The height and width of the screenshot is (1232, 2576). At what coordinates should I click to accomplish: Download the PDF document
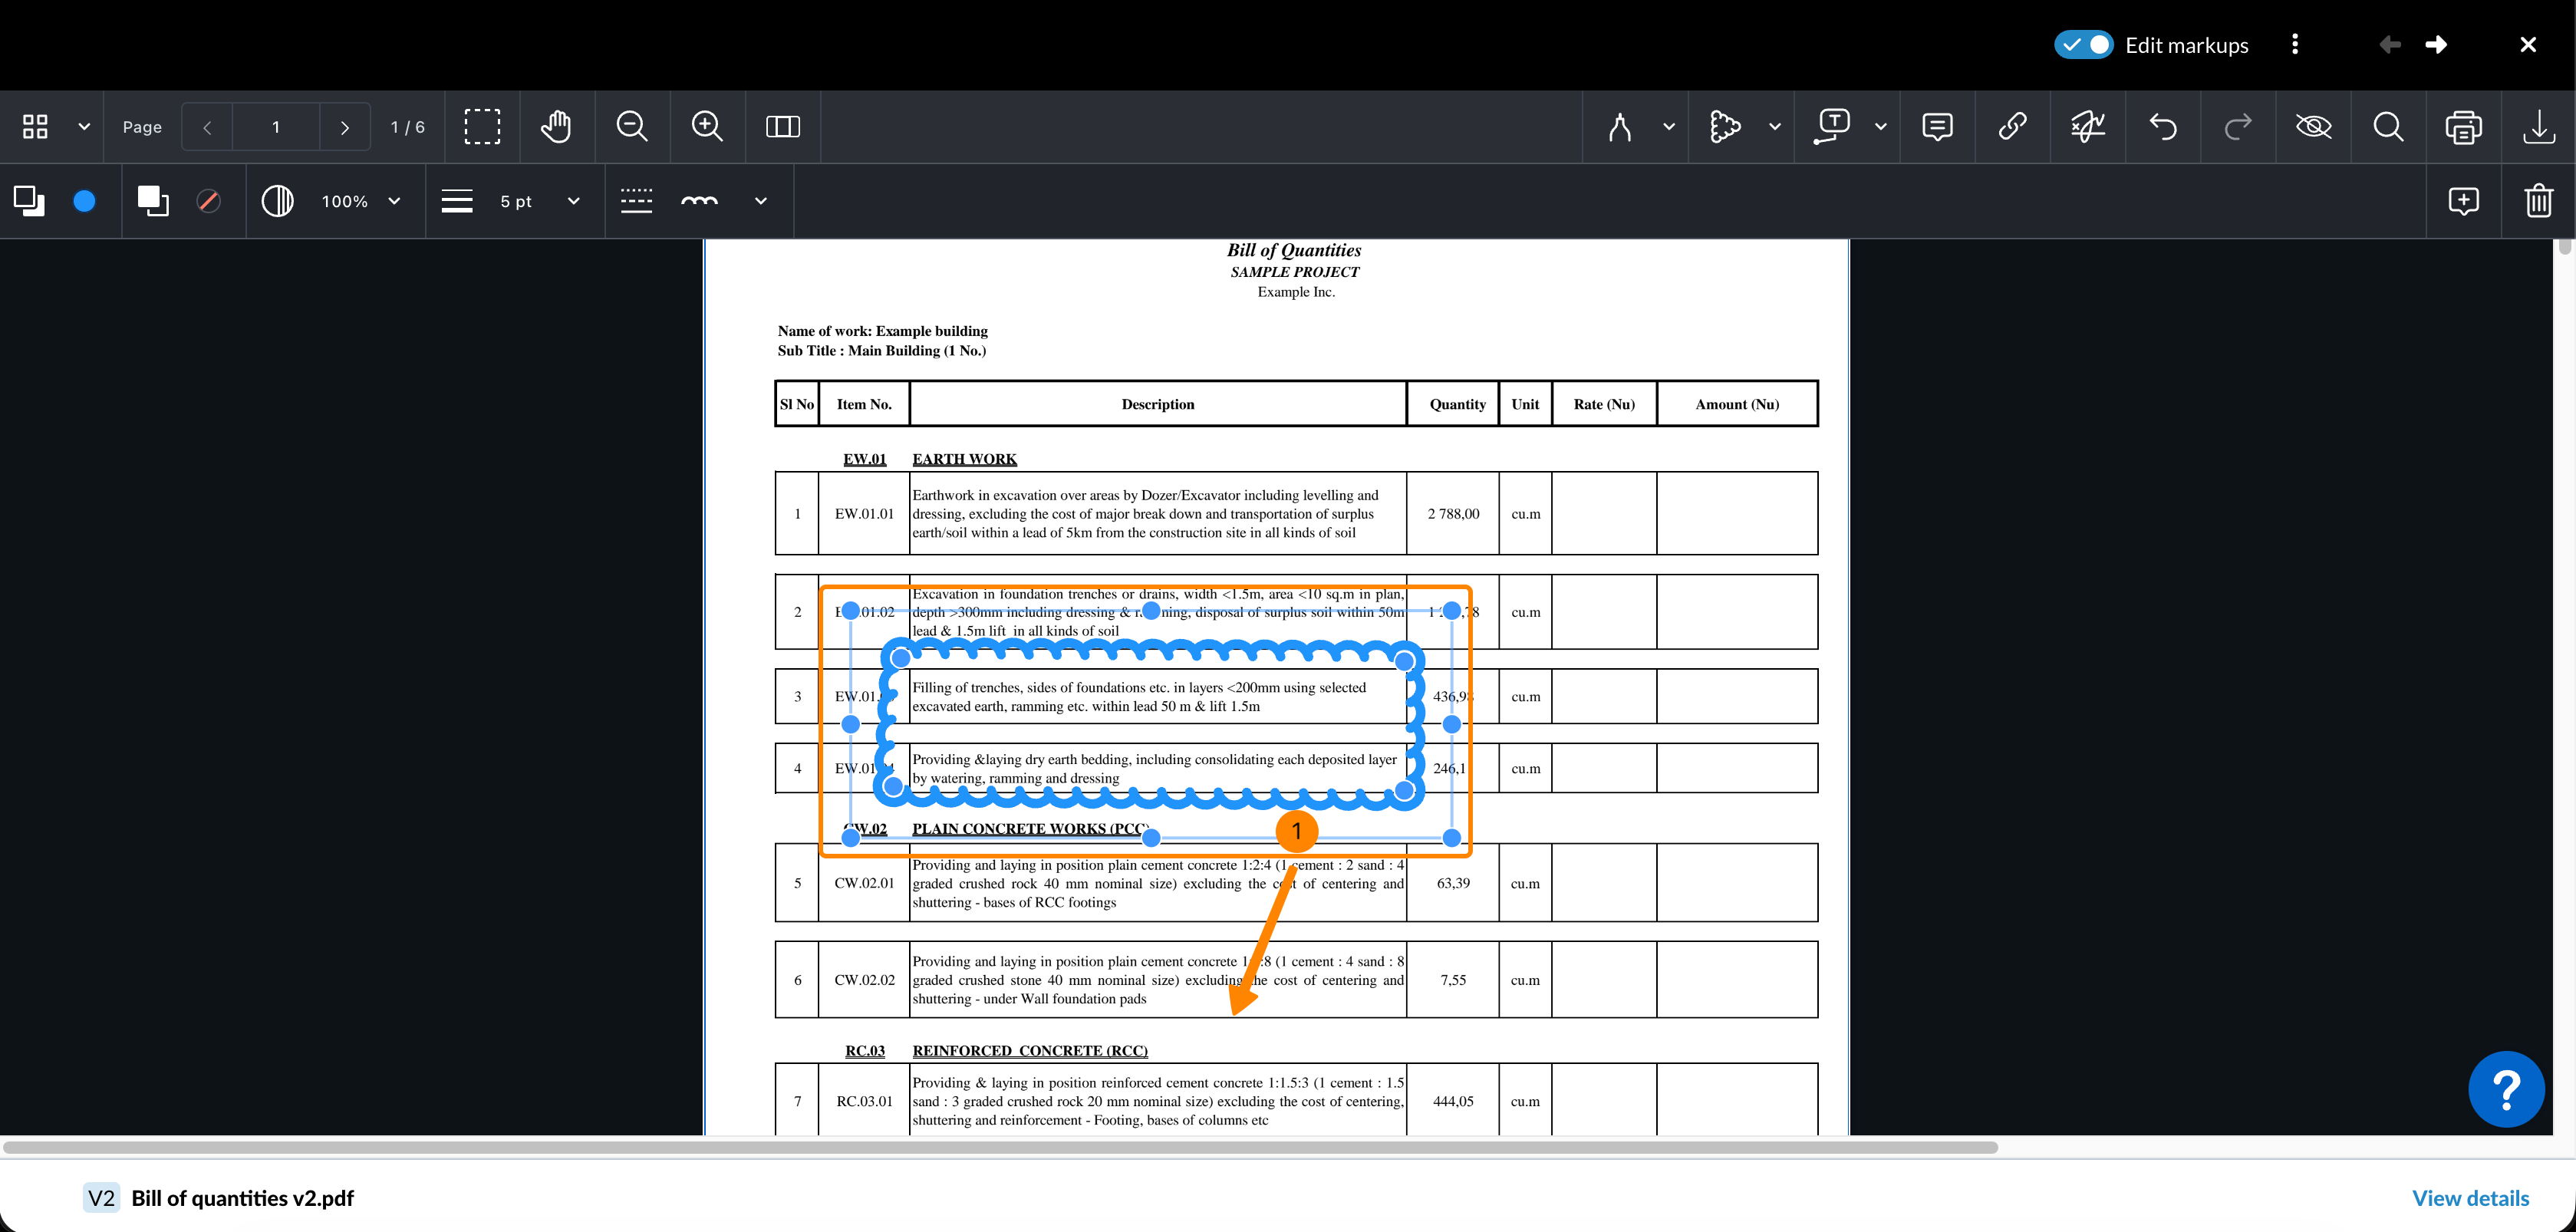pyautogui.click(x=2538, y=127)
